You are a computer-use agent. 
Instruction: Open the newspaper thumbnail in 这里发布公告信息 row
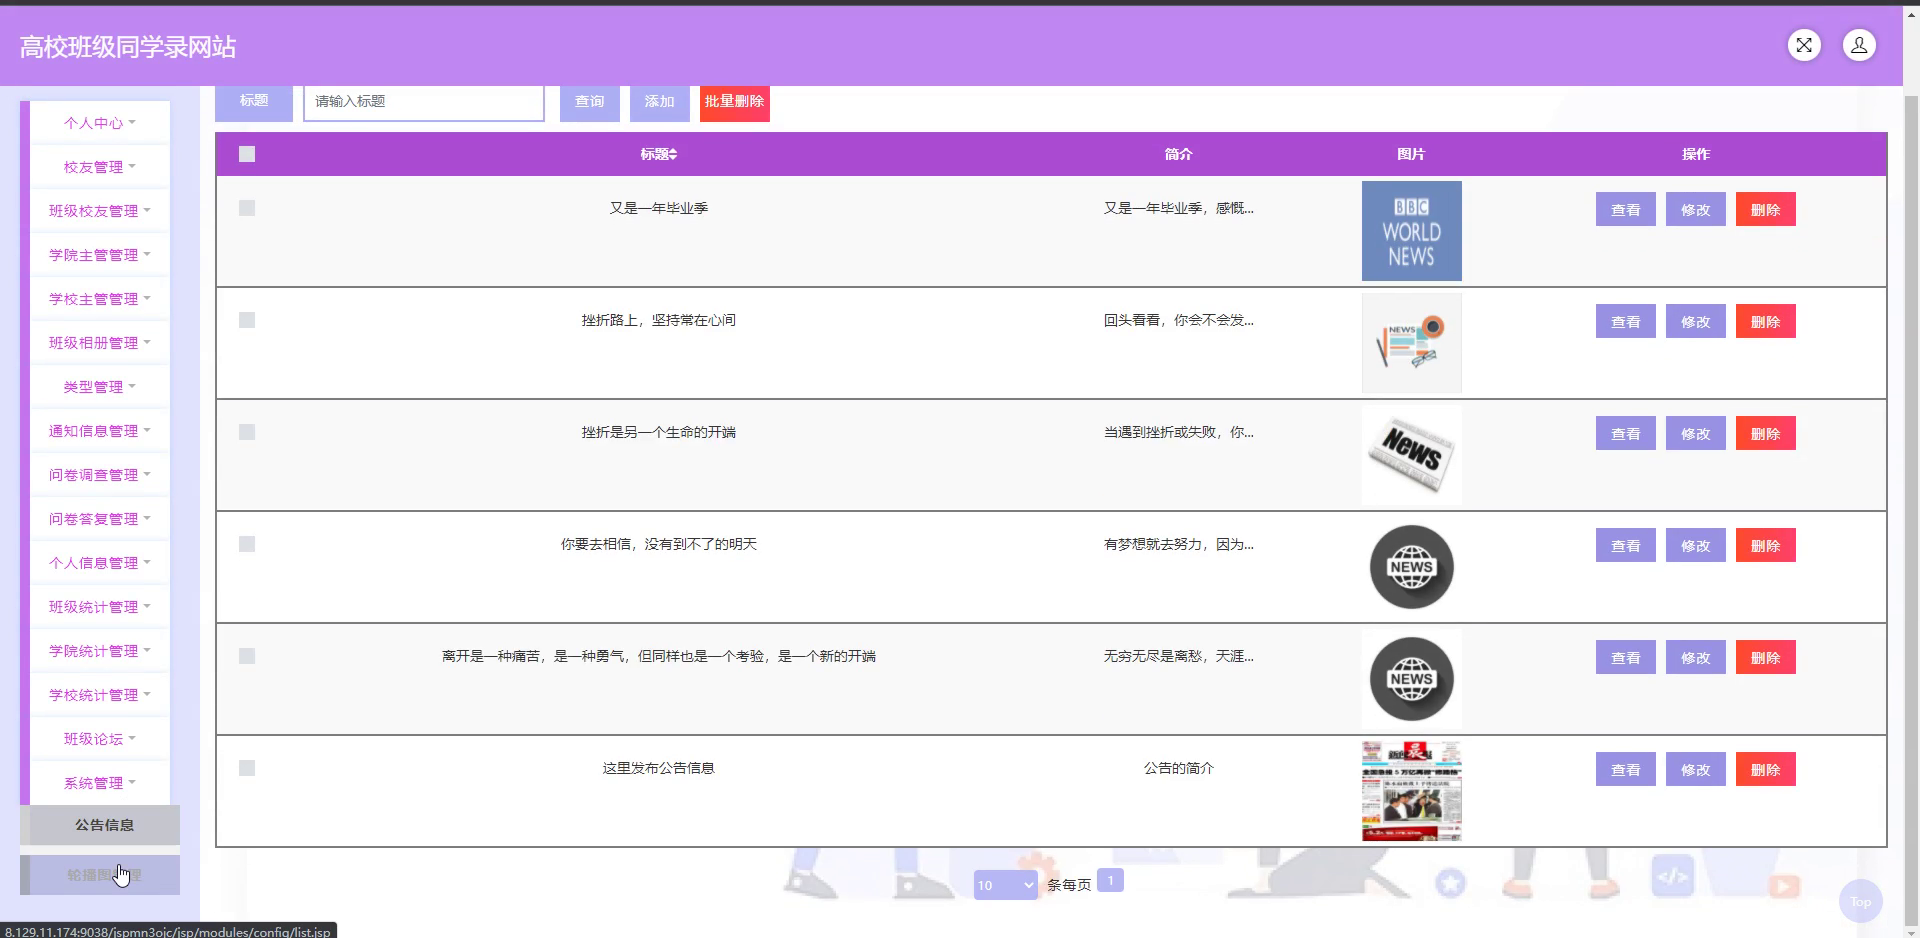[1411, 791]
